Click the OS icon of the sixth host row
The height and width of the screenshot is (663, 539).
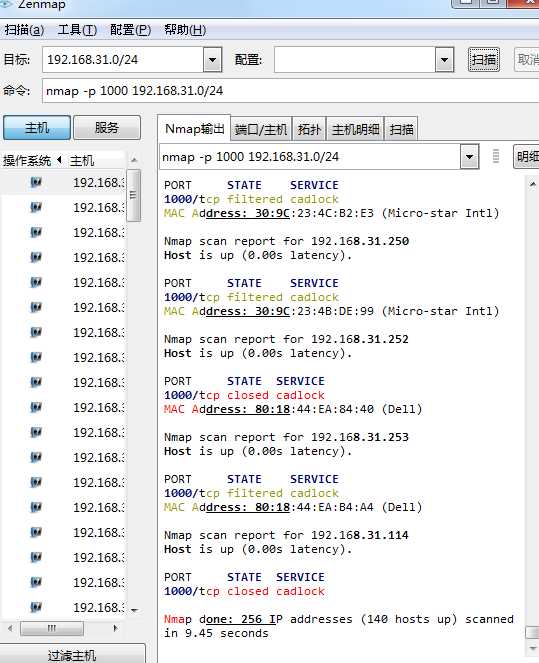click(x=36, y=307)
